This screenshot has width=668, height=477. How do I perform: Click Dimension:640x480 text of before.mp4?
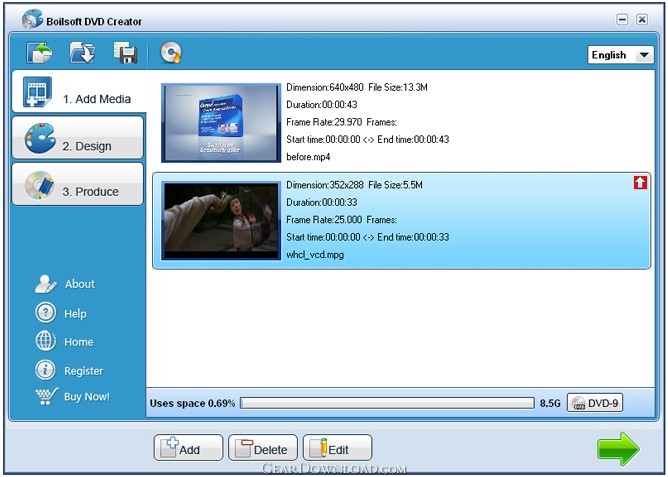point(325,87)
